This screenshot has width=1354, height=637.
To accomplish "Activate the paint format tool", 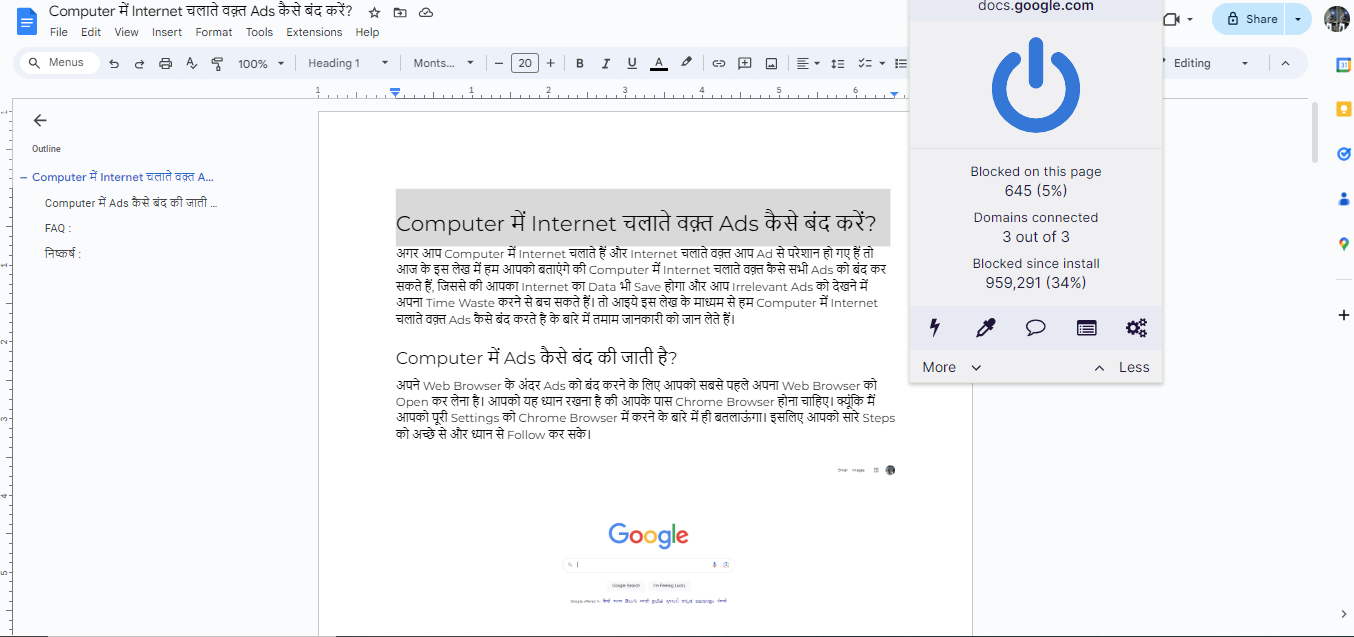I will click(217, 63).
